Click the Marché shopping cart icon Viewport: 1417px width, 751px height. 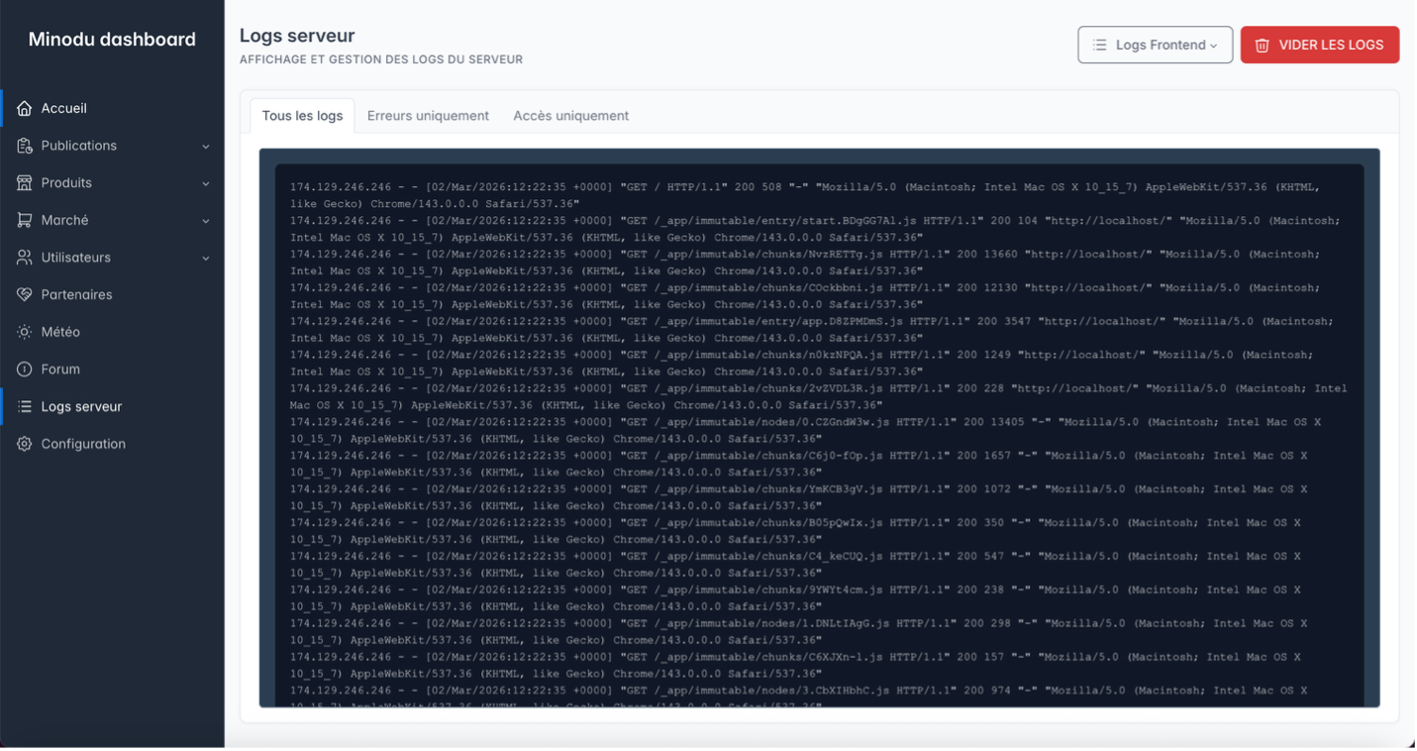pyautogui.click(x=24, y=220)
